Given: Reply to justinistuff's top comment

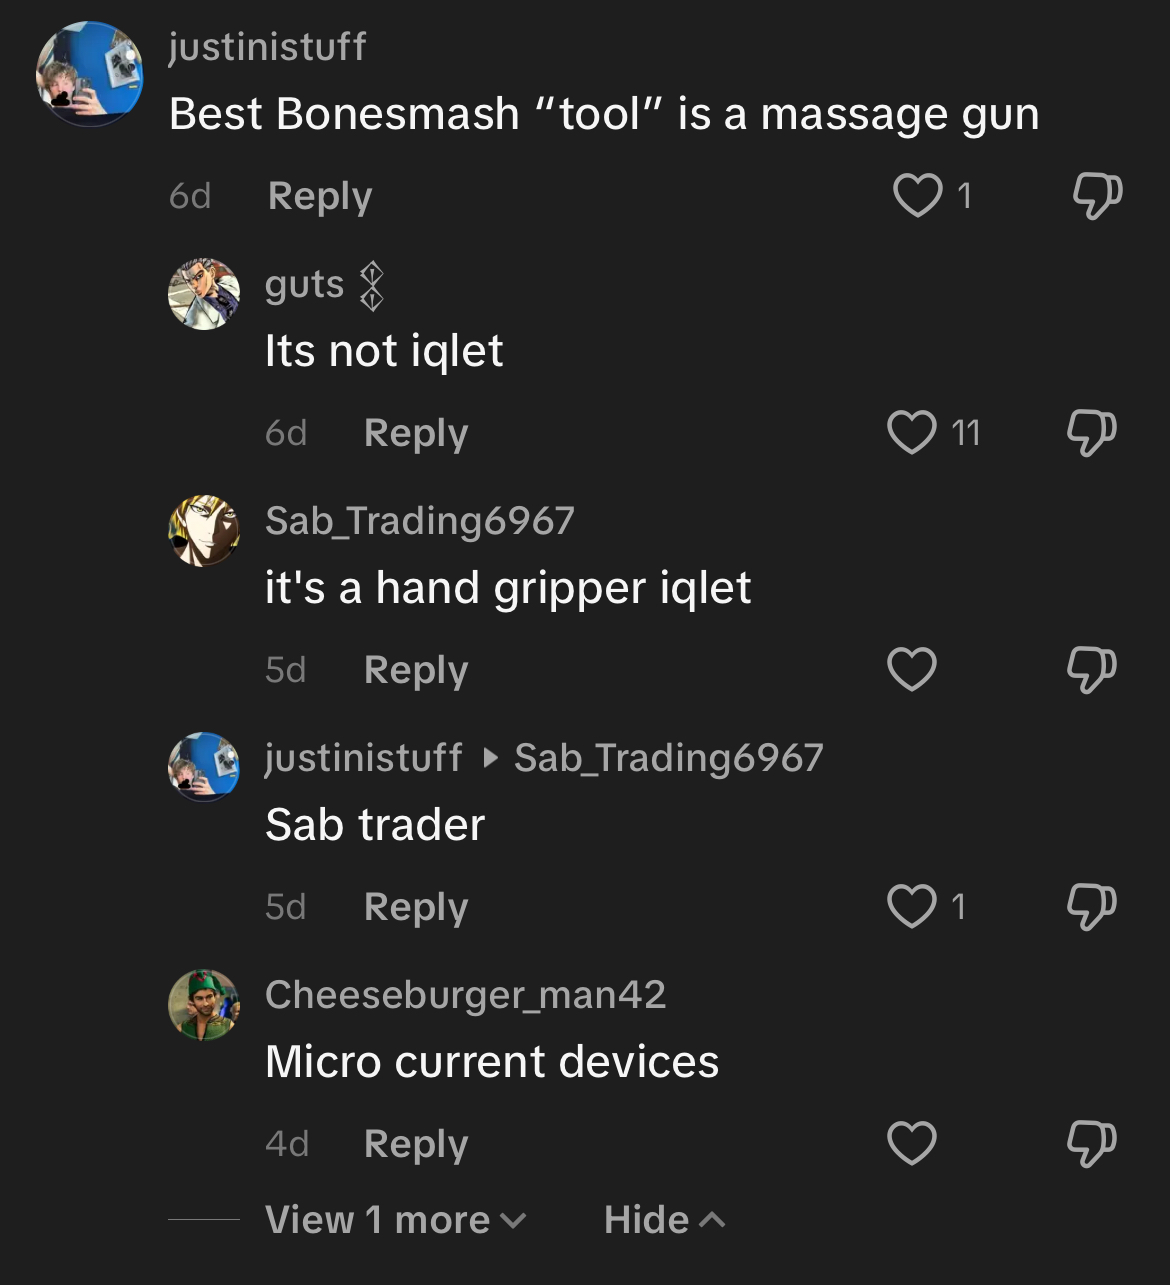Looking at the screenshot, I should tap(320, 196).
